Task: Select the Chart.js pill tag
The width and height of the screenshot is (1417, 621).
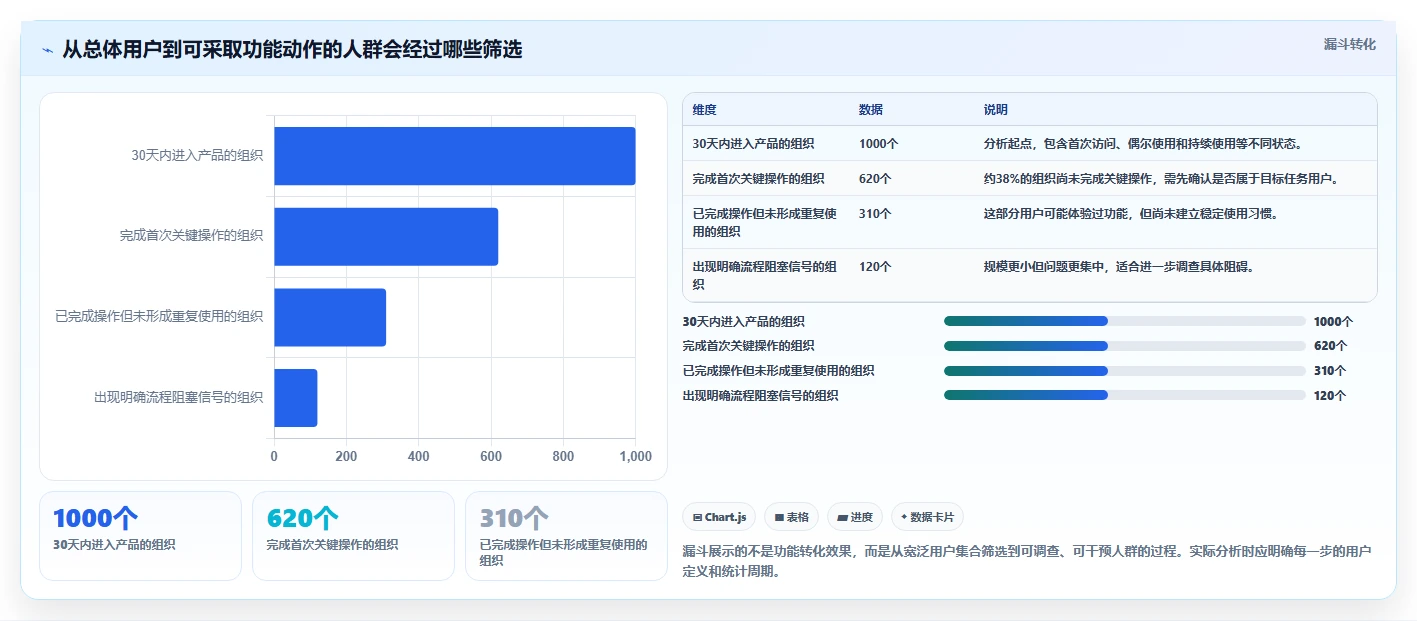Action: pyautogui.click(x=719, y=517)
